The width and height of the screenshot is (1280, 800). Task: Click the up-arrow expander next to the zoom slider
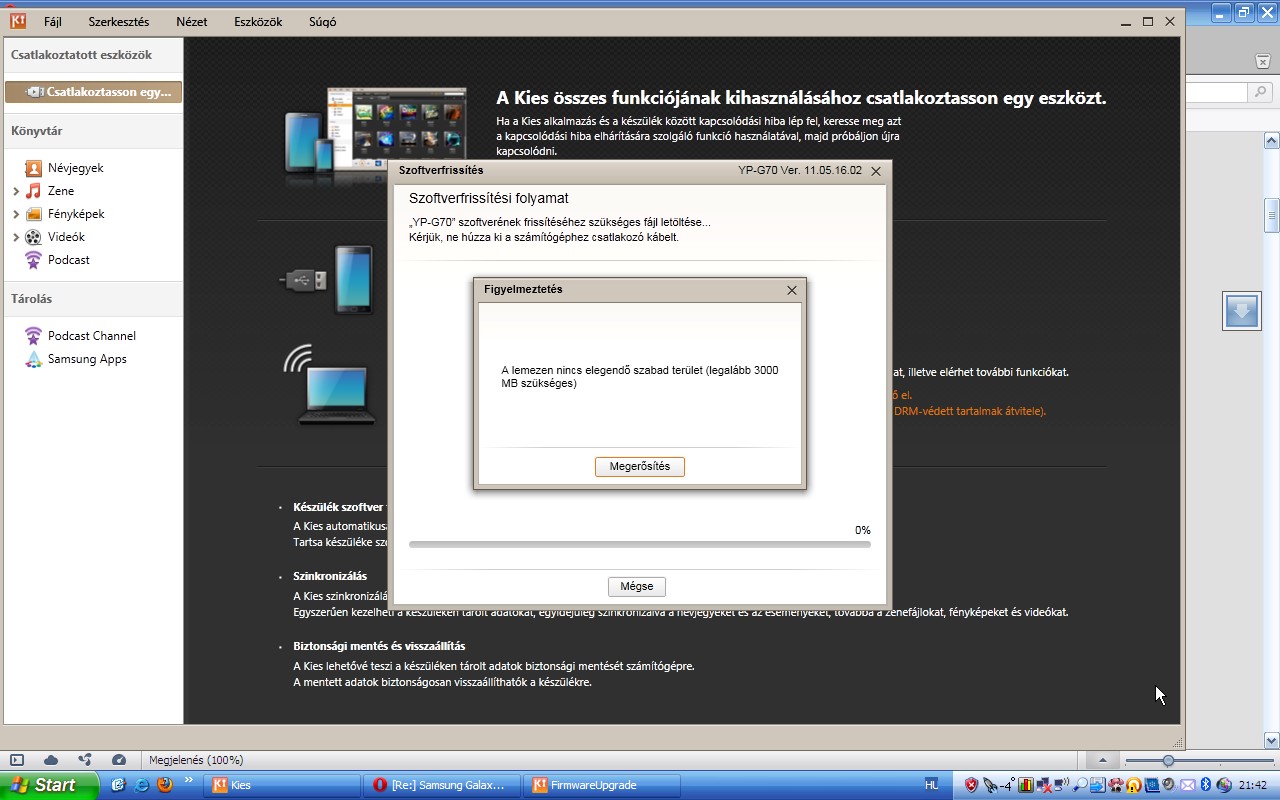(x=1103, y=761)
